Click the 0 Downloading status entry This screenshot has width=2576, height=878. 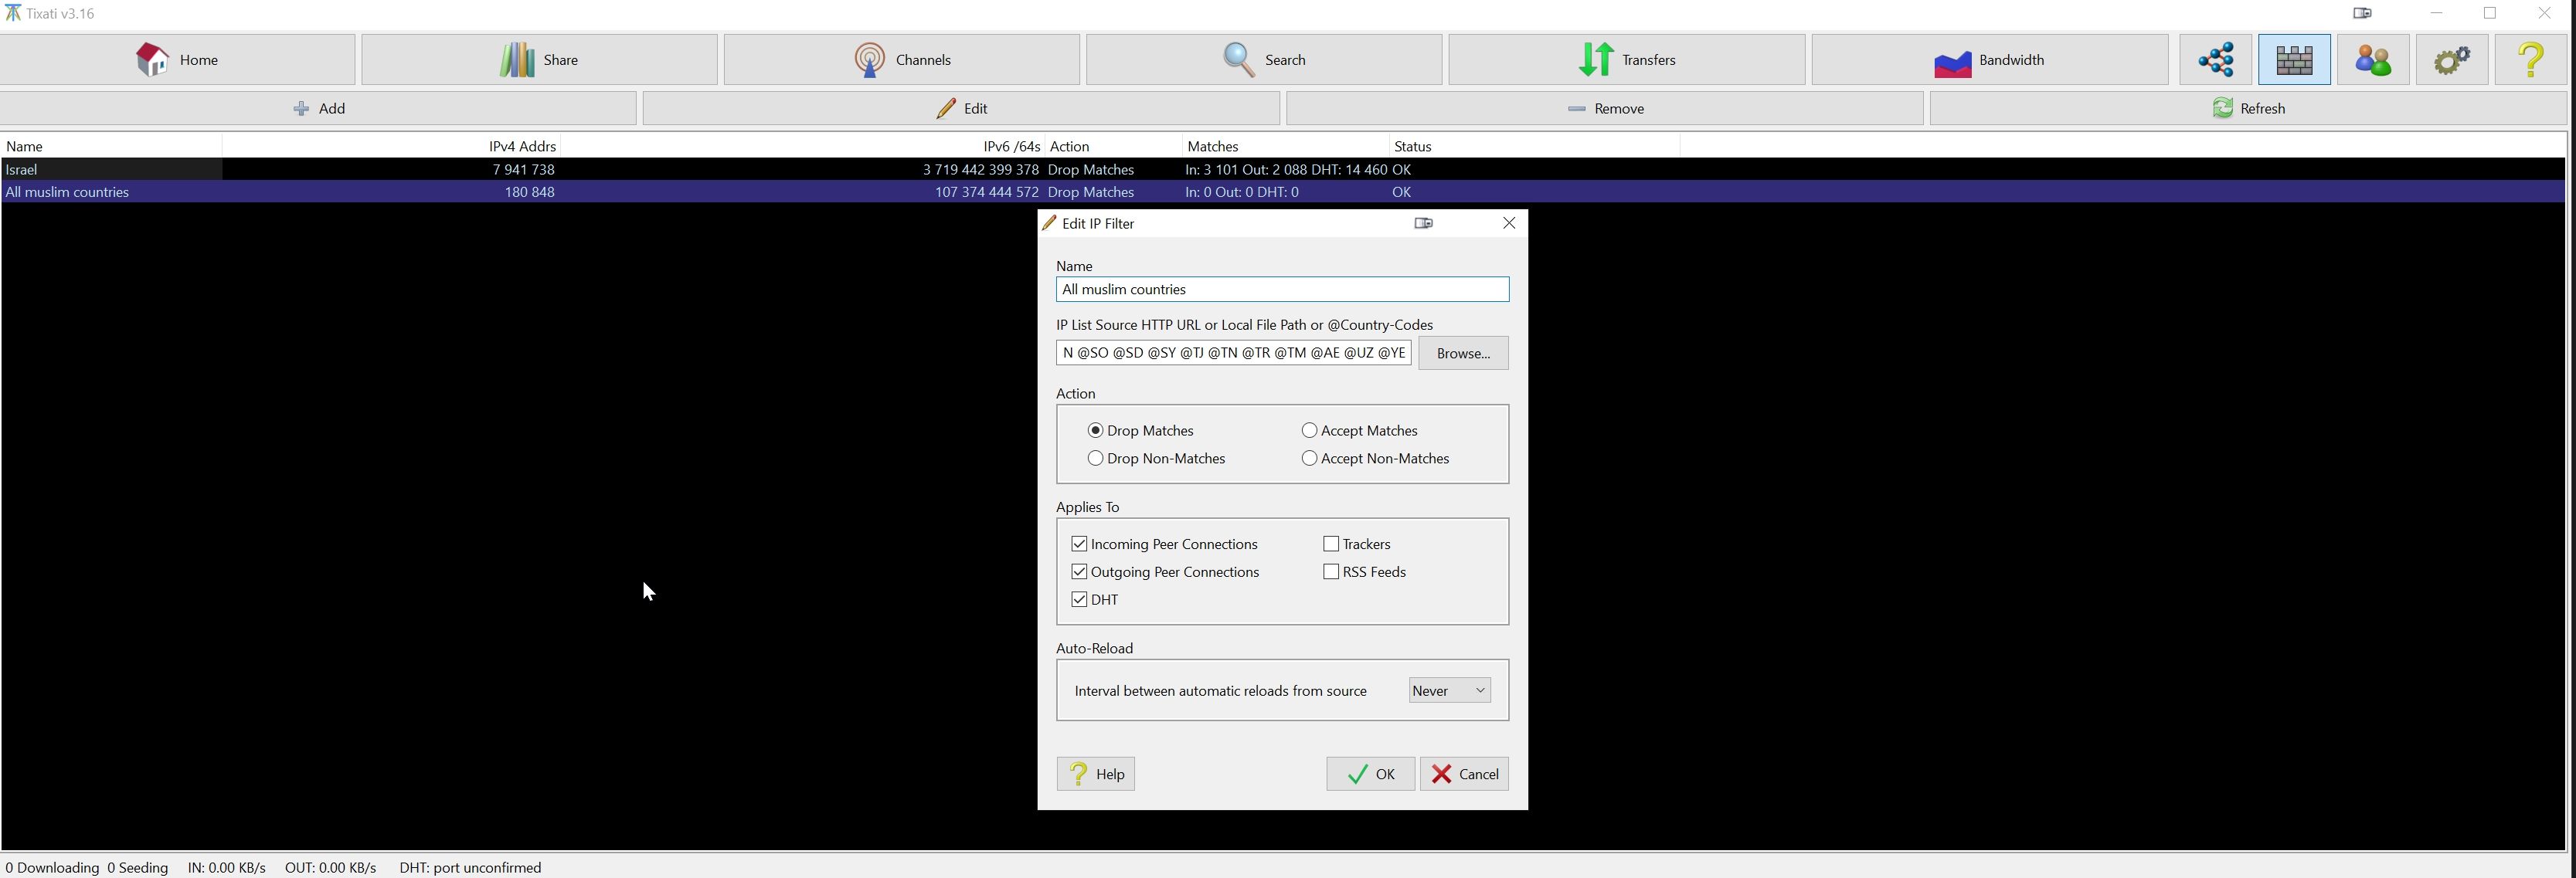coord(52,867)
